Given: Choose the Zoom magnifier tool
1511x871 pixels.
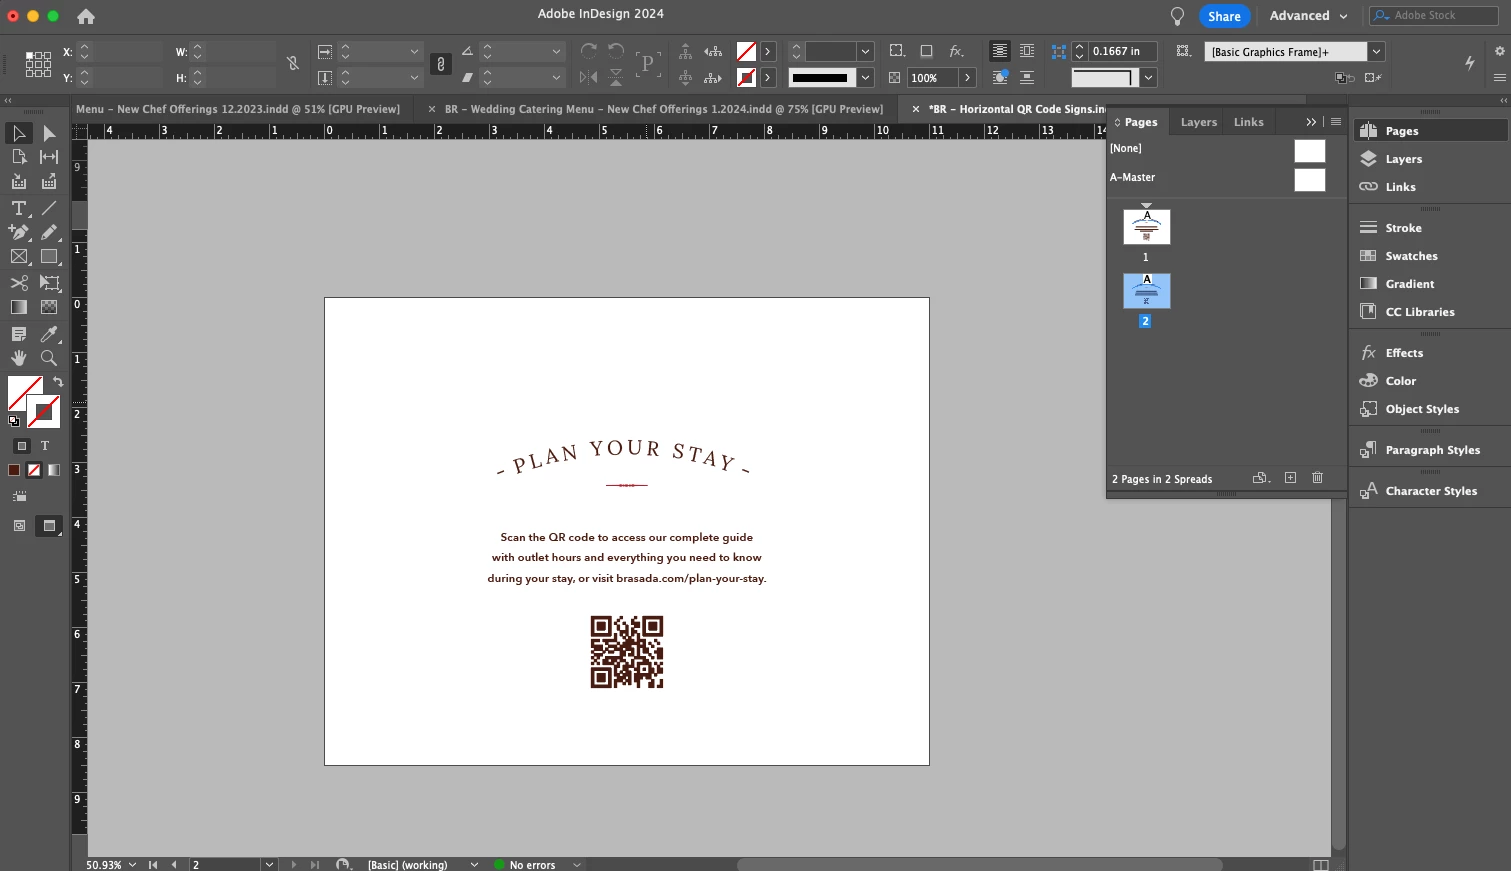Looking at the screenshot, I should click(x=48, y=358).
